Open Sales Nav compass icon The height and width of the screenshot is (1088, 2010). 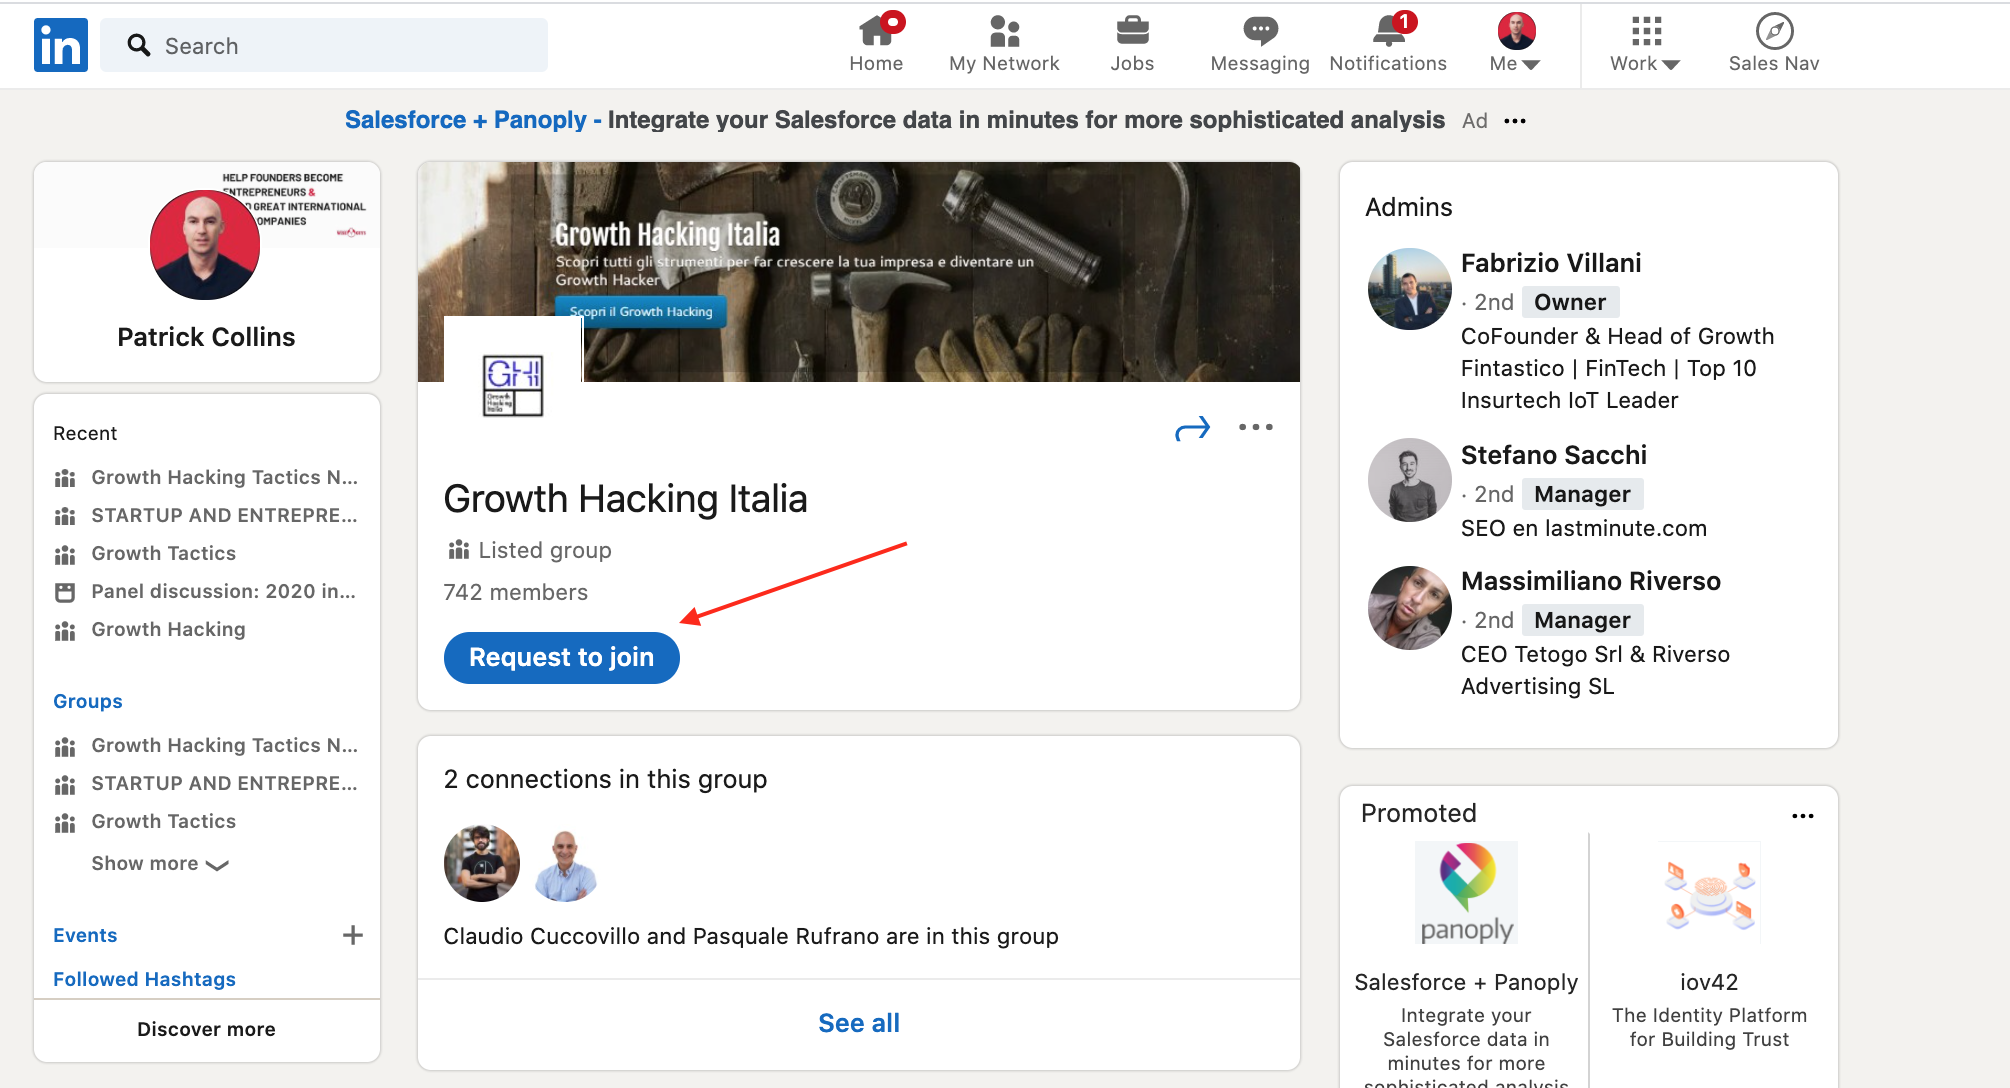pos(1774,45)
